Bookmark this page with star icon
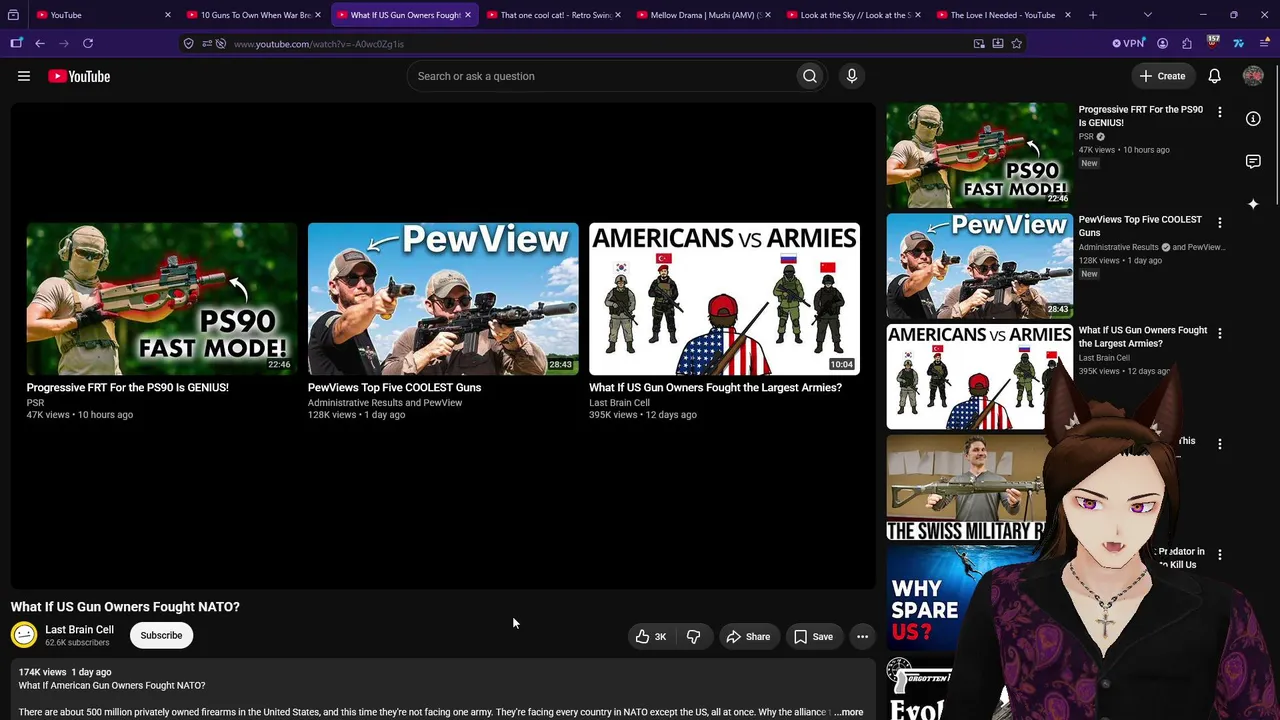The image size is (1280, 720). click(1017, 43)
